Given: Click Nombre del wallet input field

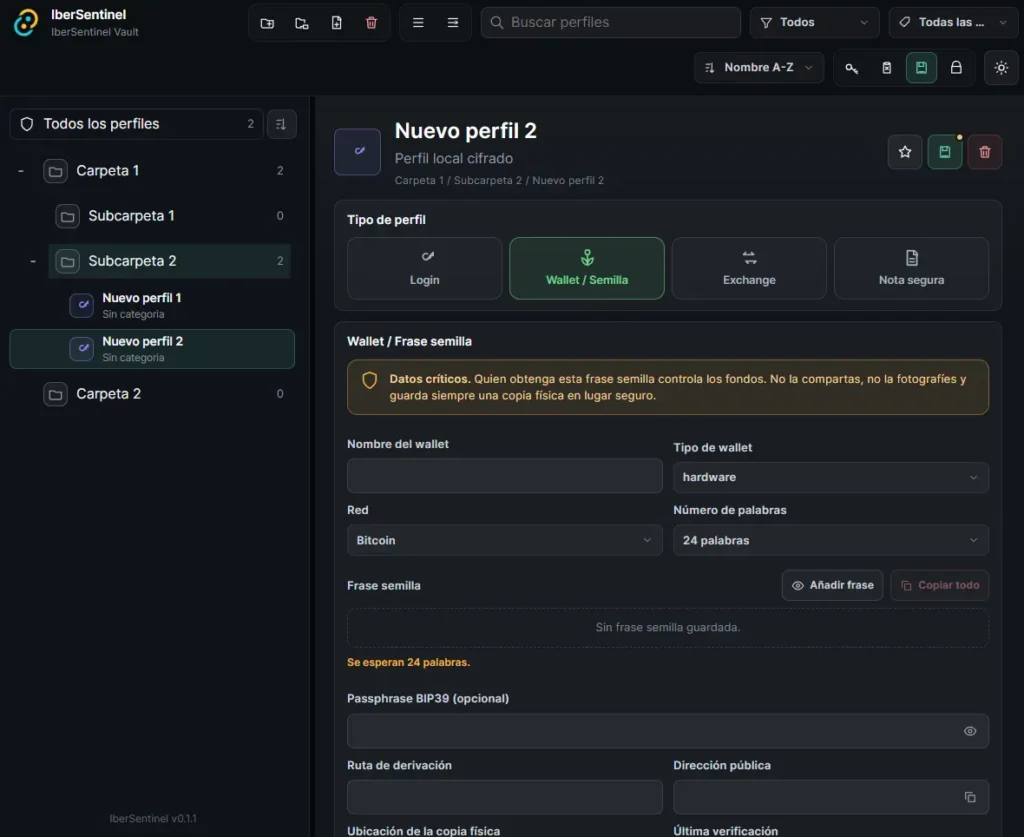Looking at the screenshot, I should pos(505,475).
